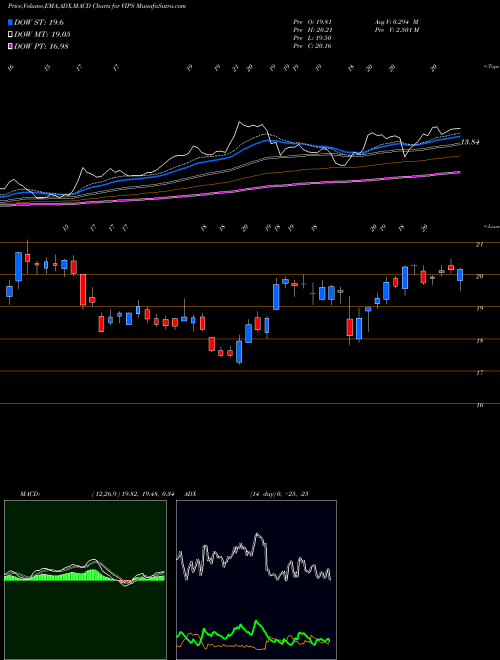The width and height of the screenshot is (500, 660).
Task: Select the 'DOW PT: 16.98' legend label
Action: click(x=41, y=46)
